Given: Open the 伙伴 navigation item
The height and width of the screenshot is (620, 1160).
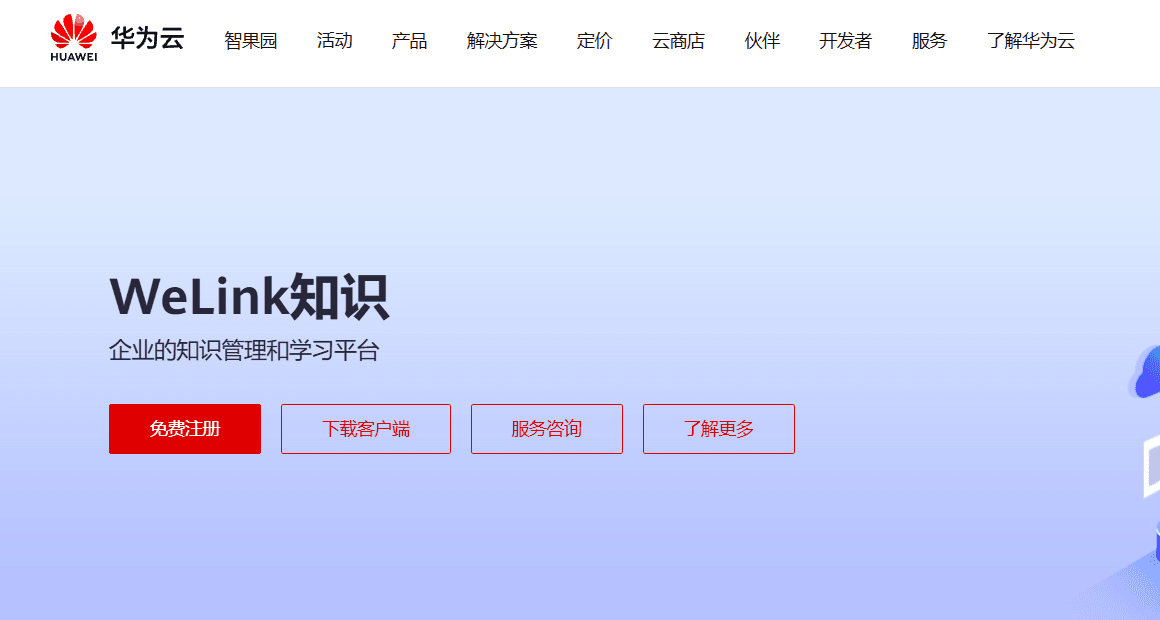Looking at the screenshot, I should coord(762,41).
